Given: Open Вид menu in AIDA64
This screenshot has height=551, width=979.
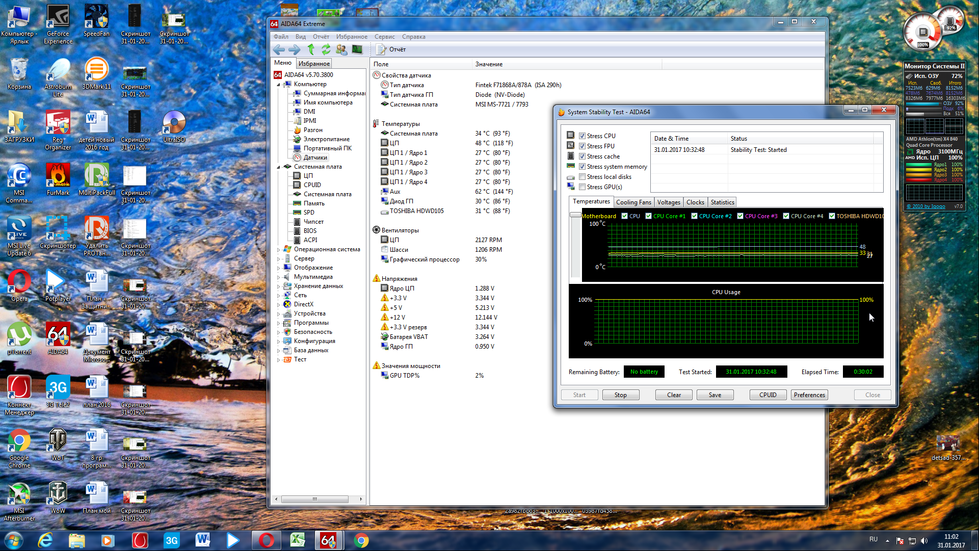Looking at the screenshot, I should point(301,37).
